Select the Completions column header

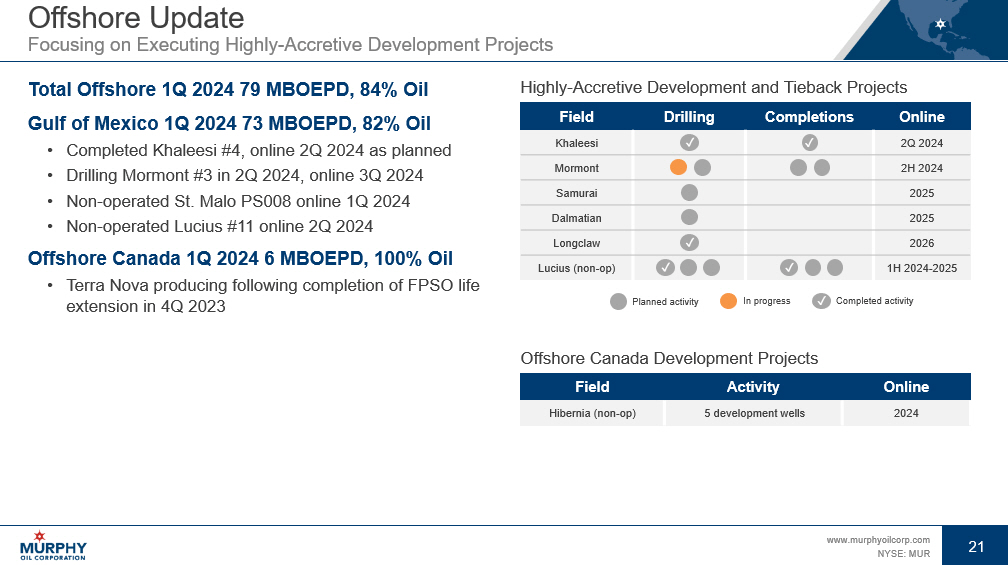809,117
